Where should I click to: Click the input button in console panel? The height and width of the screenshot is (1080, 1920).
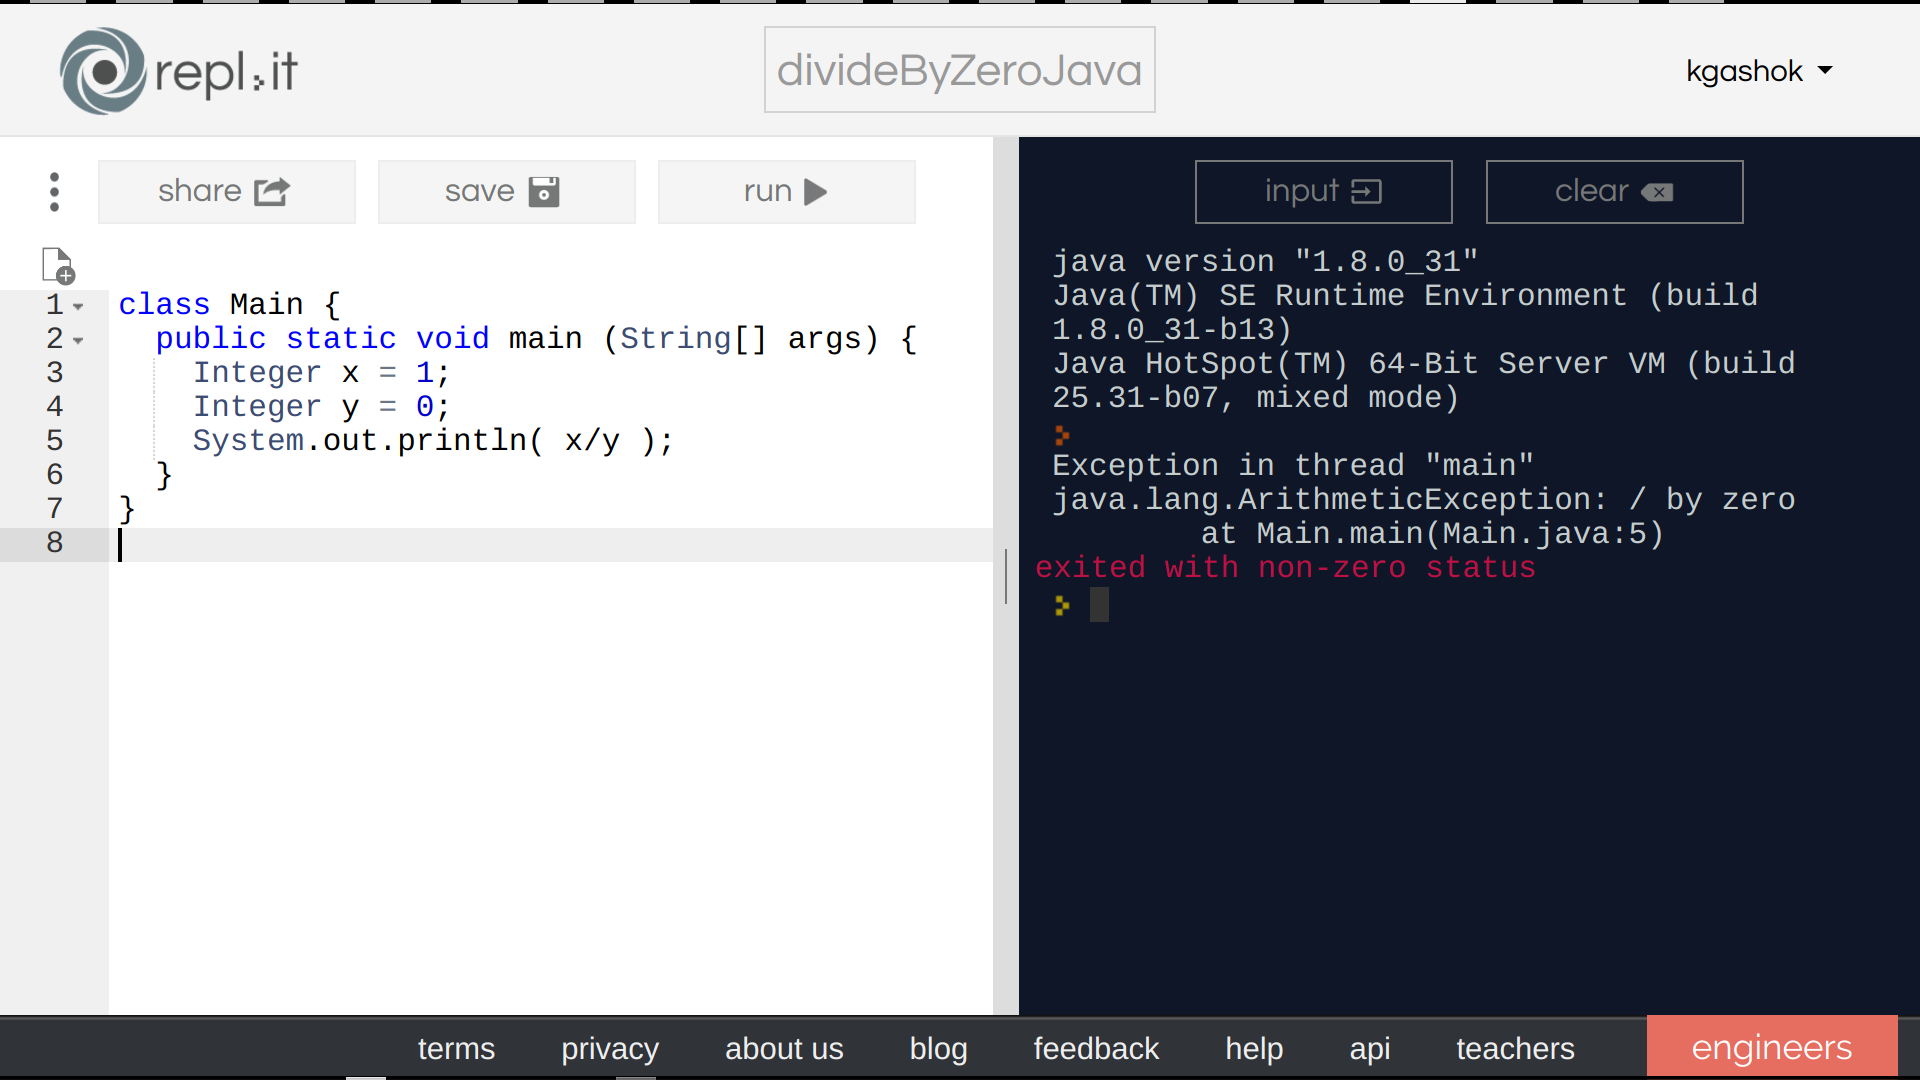(1323, 191)
